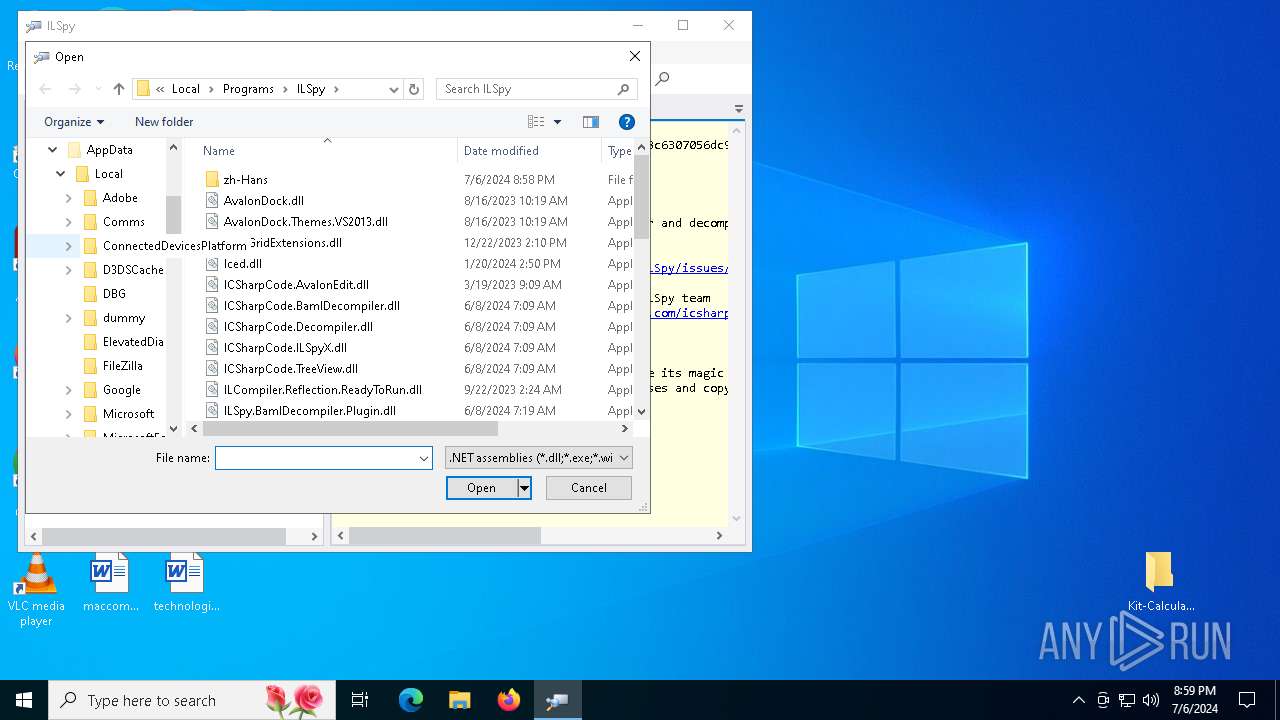
Task: Click inside the File name field
Action: [316, 458]
